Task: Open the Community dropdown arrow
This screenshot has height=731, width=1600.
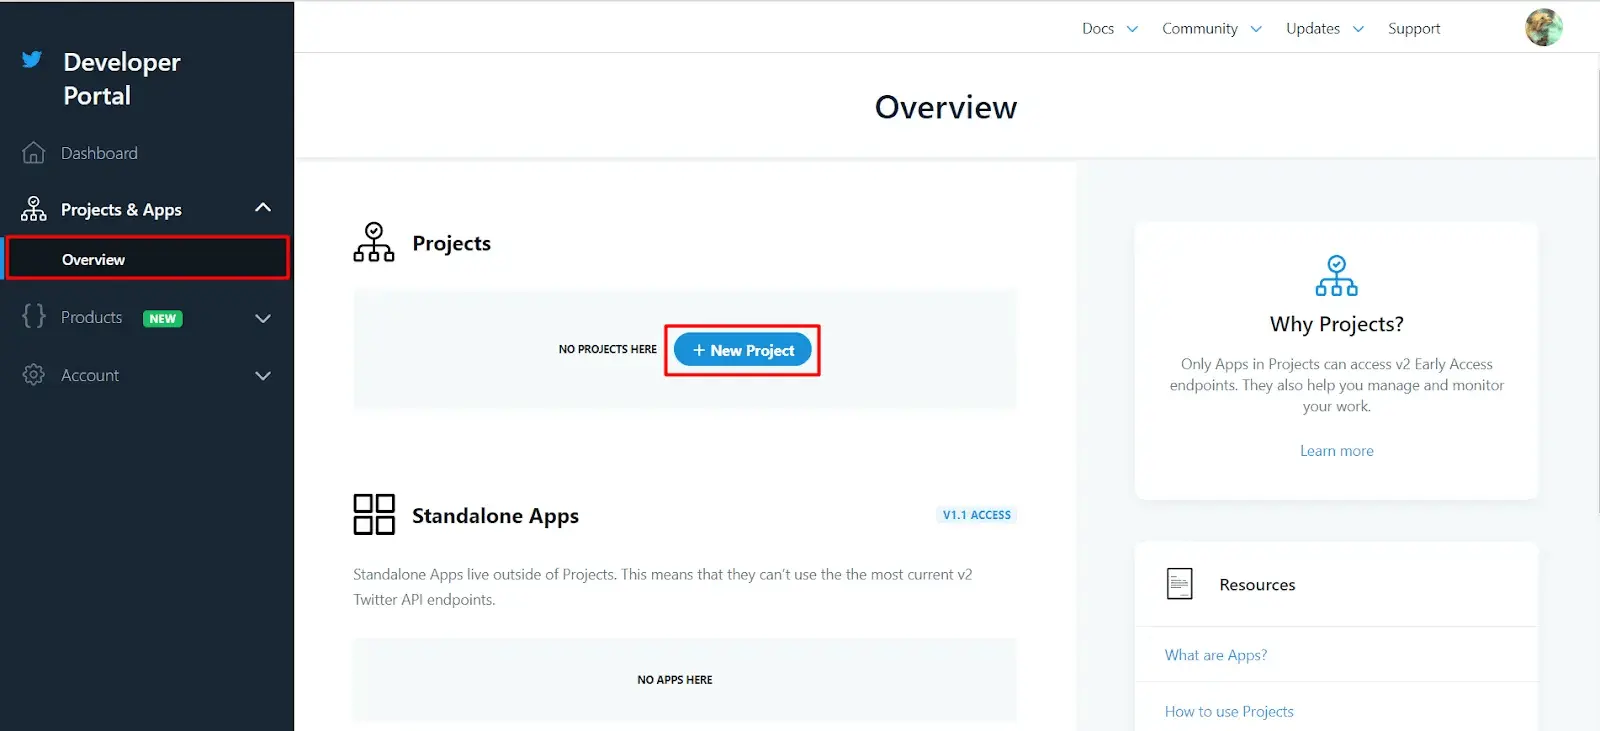Action: [1256, 29]
